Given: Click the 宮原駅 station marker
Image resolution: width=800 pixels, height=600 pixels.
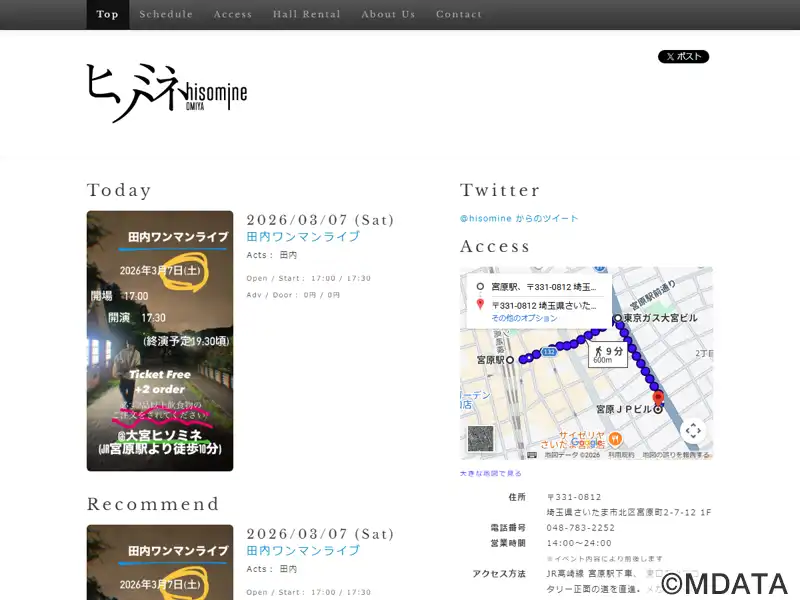Looking at the screenshot, I should [509, 360].
